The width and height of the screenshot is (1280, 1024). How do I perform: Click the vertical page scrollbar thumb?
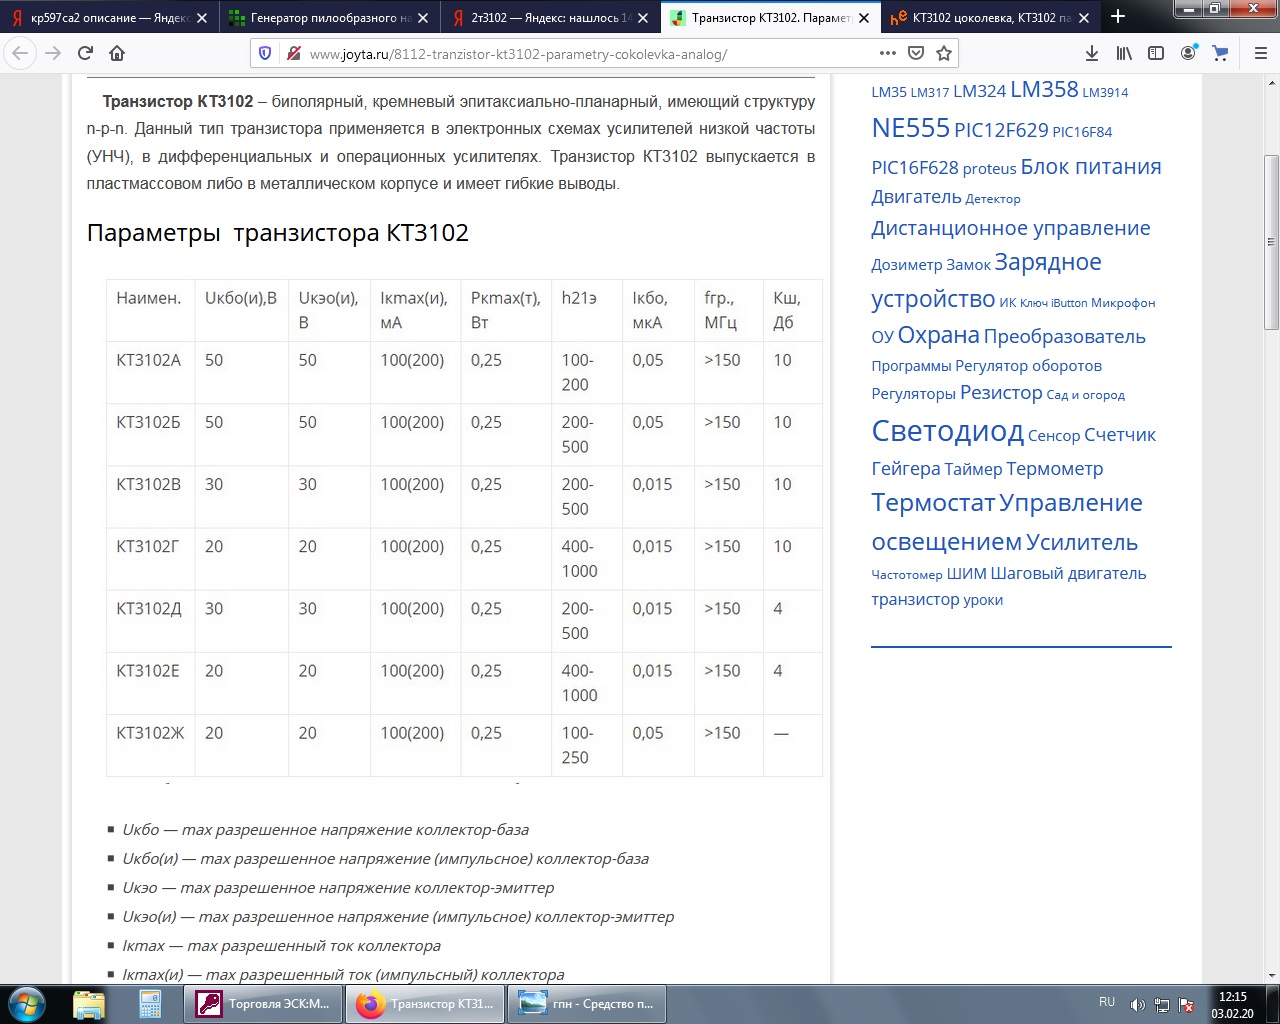point(1271,242)
